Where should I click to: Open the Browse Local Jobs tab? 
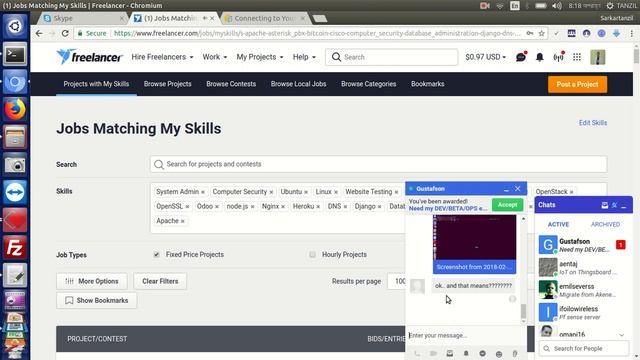298,84
